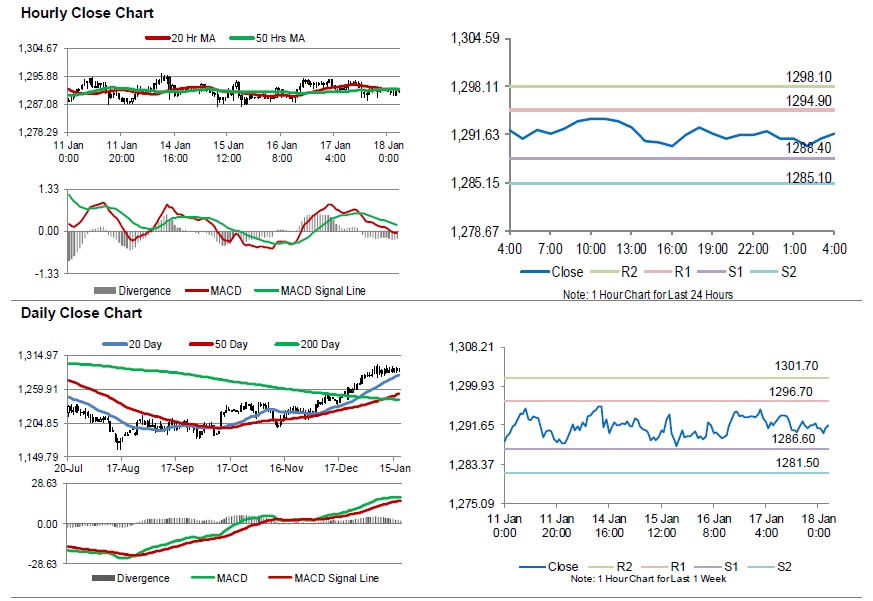
Task: Click the blue 20 Day legend line
Action: (x=115, y=344)
